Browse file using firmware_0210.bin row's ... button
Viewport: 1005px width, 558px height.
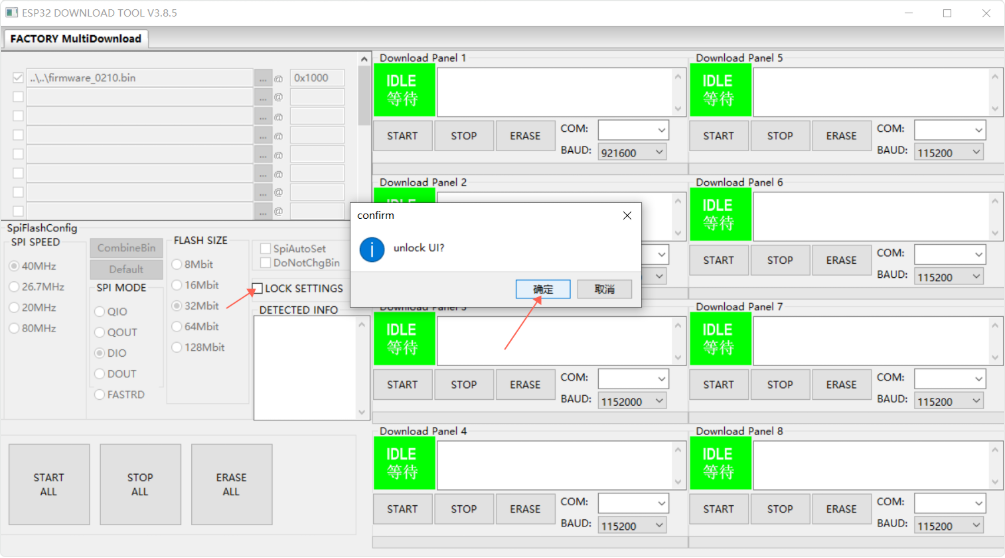263,78
